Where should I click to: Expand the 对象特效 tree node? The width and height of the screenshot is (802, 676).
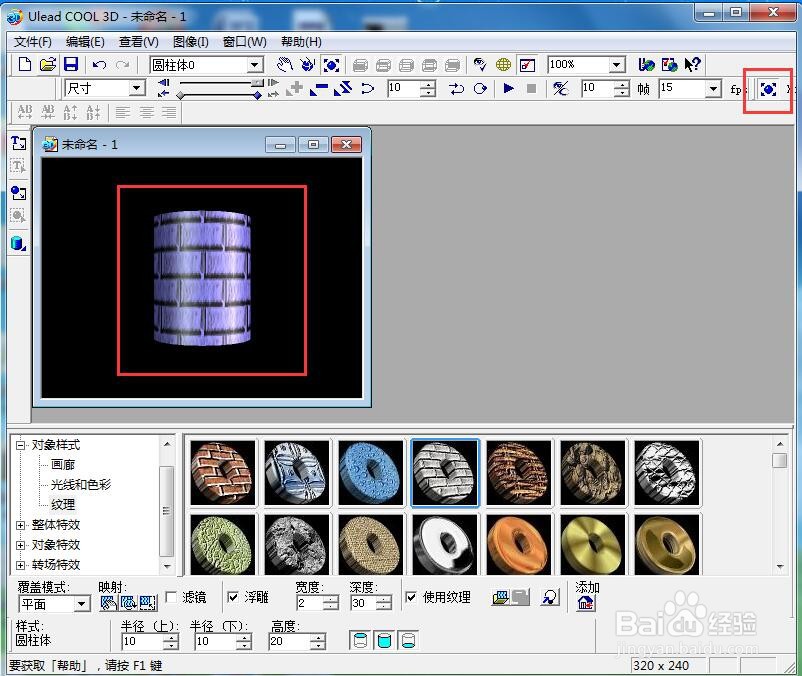pyautogui.click(x=20, y=545)
